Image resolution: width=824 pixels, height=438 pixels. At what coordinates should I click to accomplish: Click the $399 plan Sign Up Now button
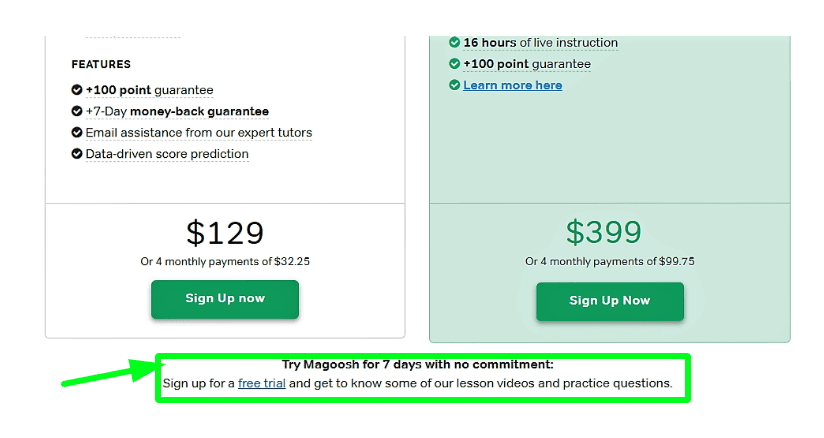(x=609, y=301)
